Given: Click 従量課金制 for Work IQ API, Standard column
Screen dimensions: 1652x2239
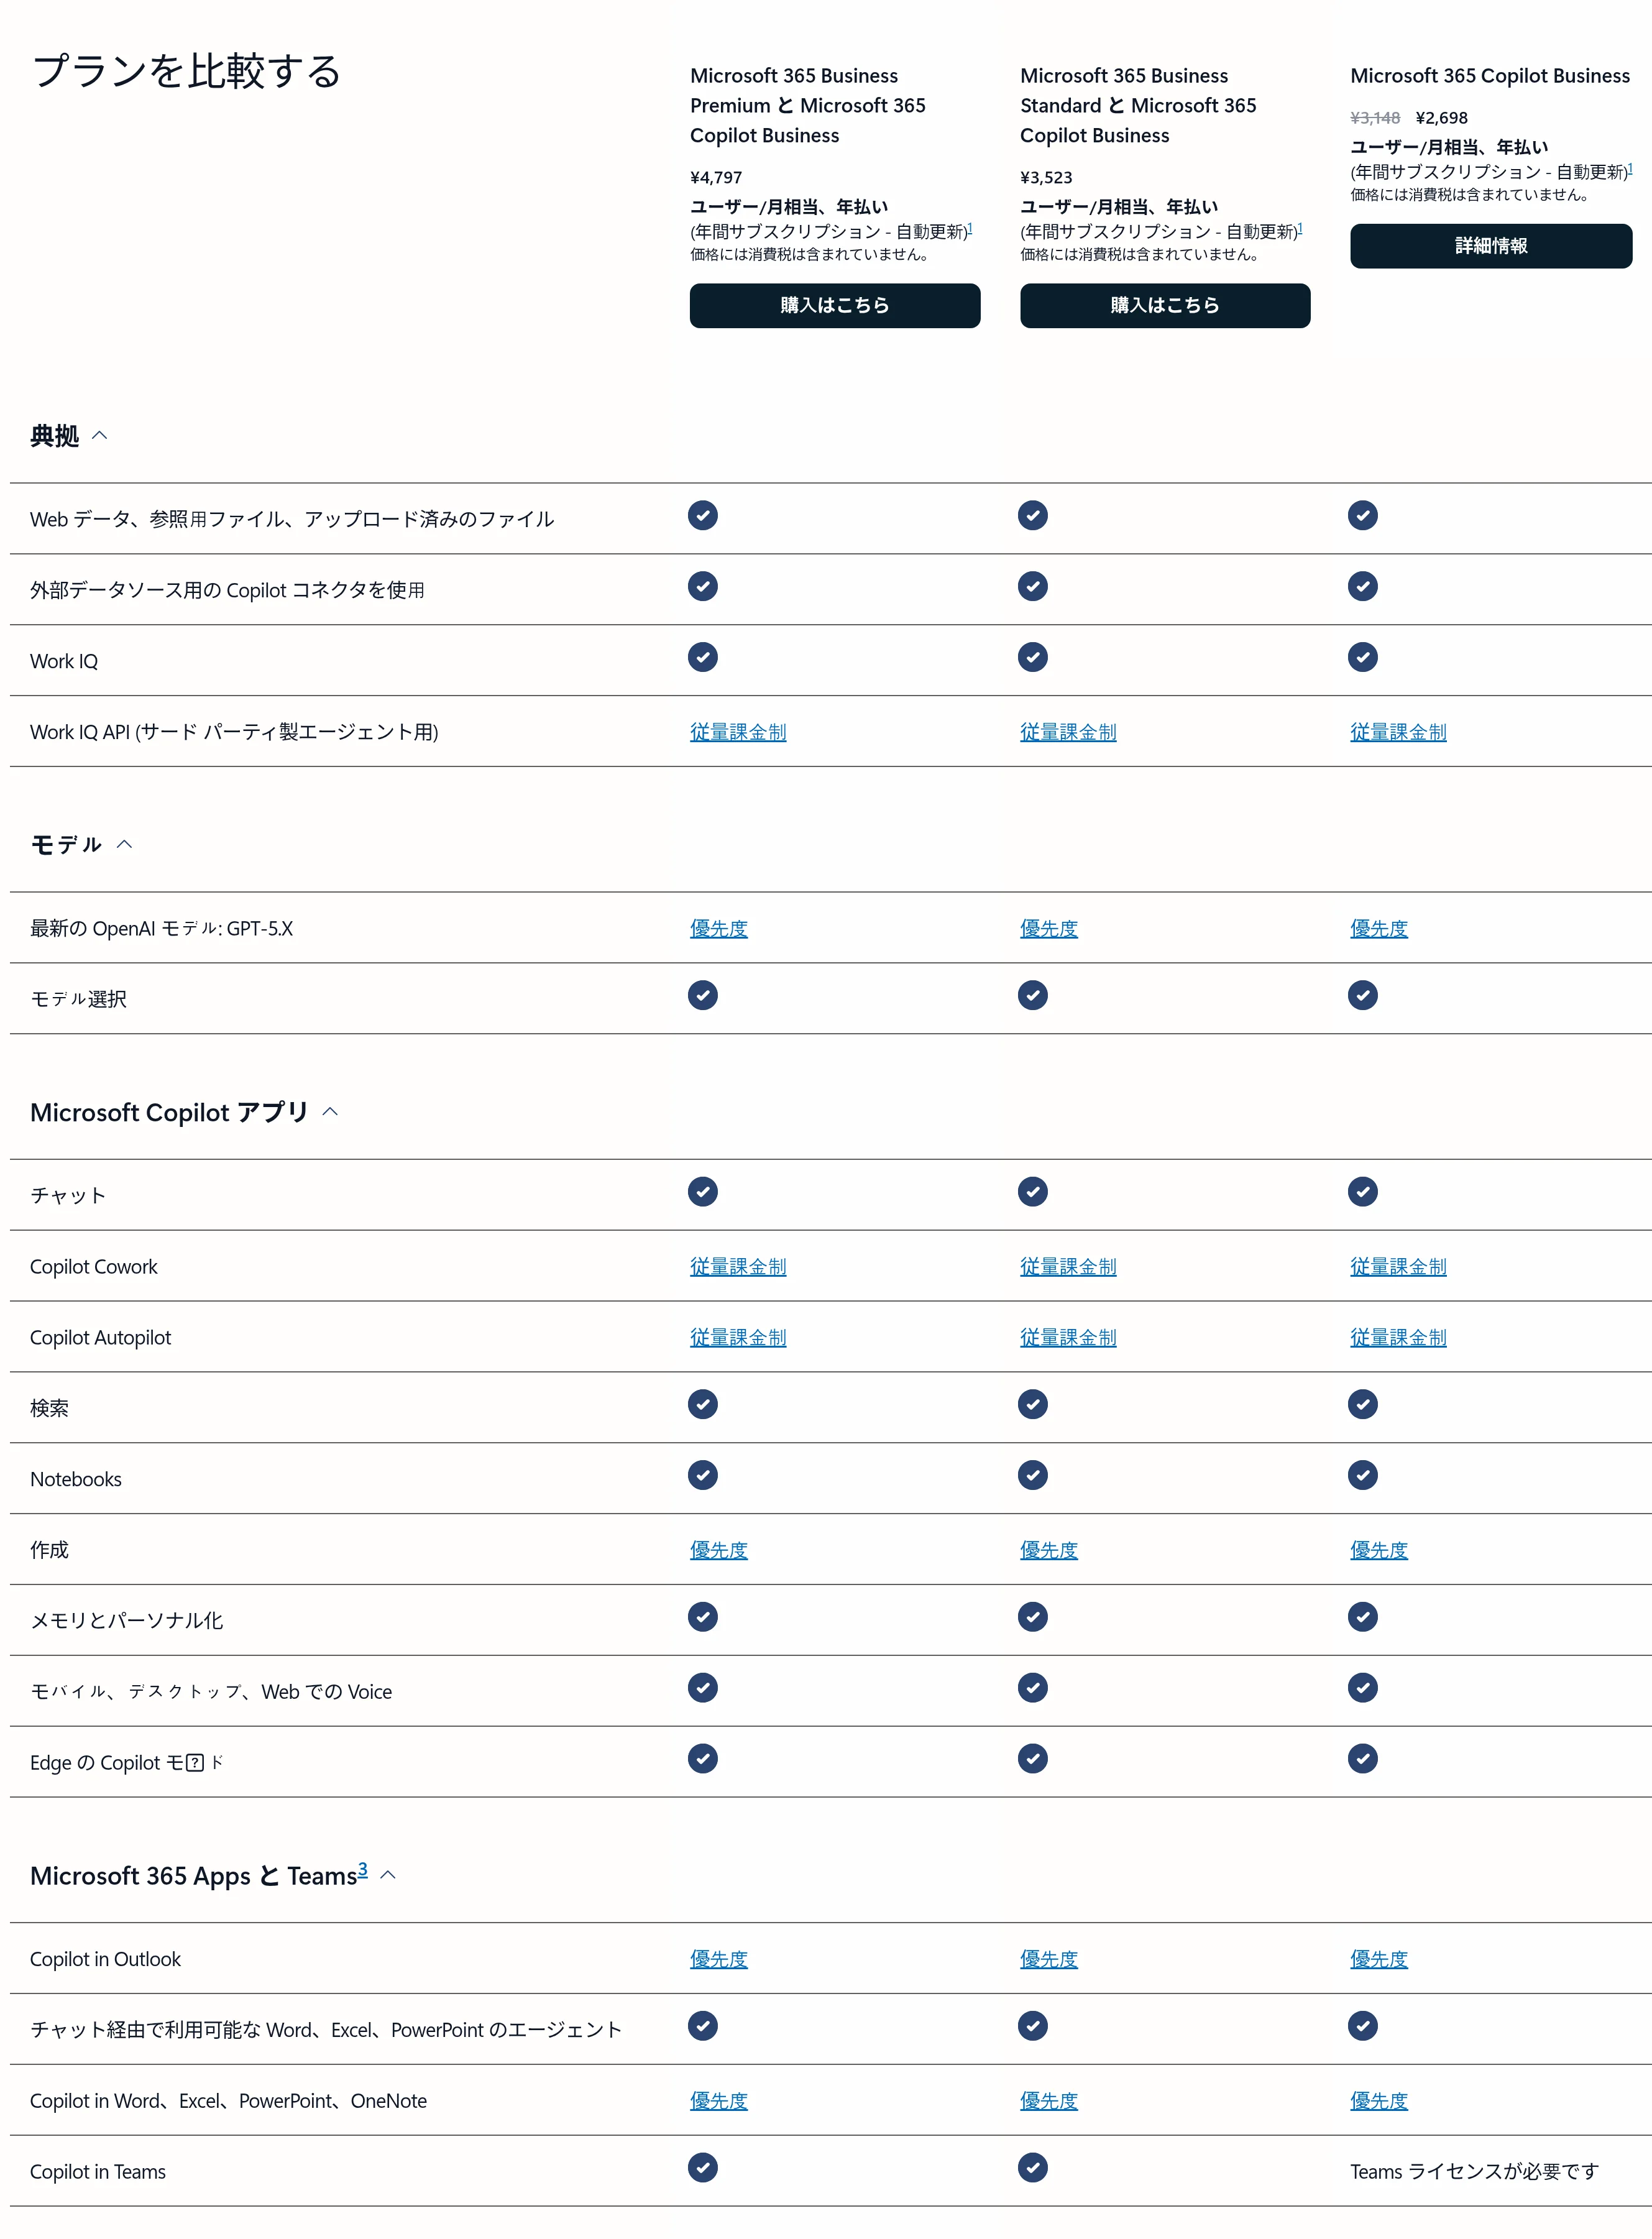Looking at the screenshot, I should tap(1068, 733).
